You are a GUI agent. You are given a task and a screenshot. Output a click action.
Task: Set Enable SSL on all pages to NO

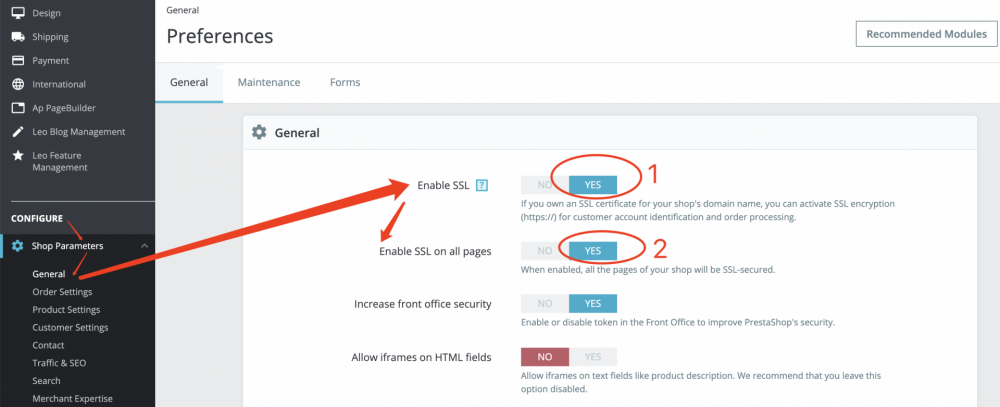pyautogui.click(x=545, y=251)
